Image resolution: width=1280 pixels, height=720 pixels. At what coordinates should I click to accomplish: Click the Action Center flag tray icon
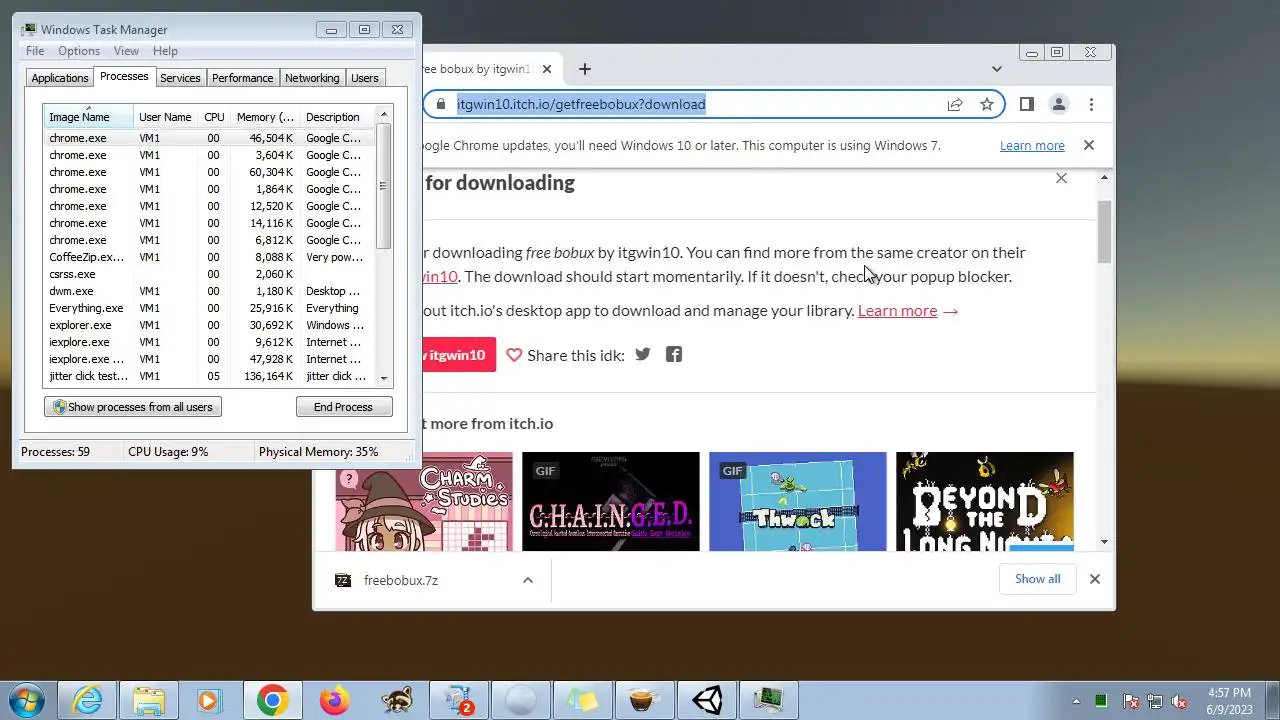tap(1131, 701)
